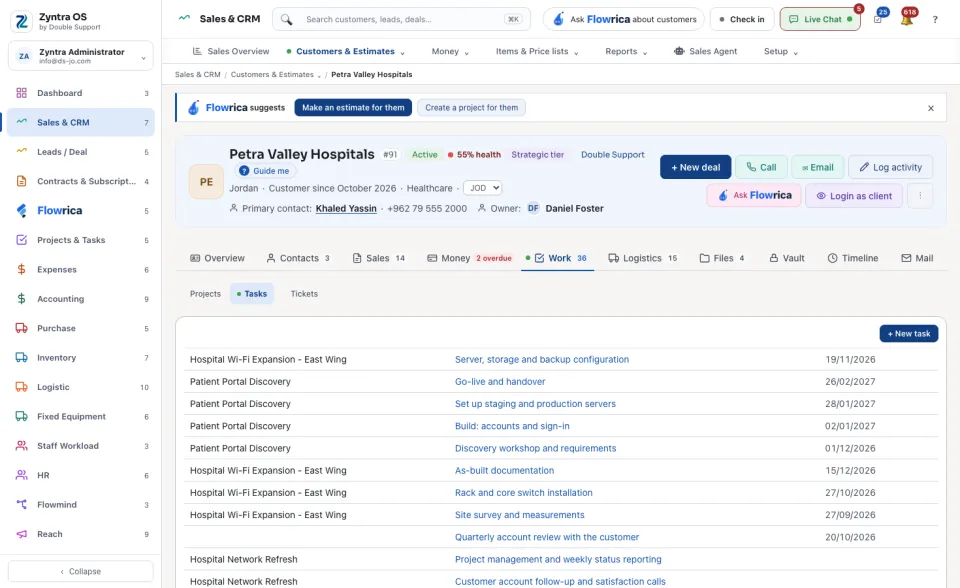Viewport: 960px width, 588px height.
Task: Collapse the sidebar
Action: pos(80,571)
